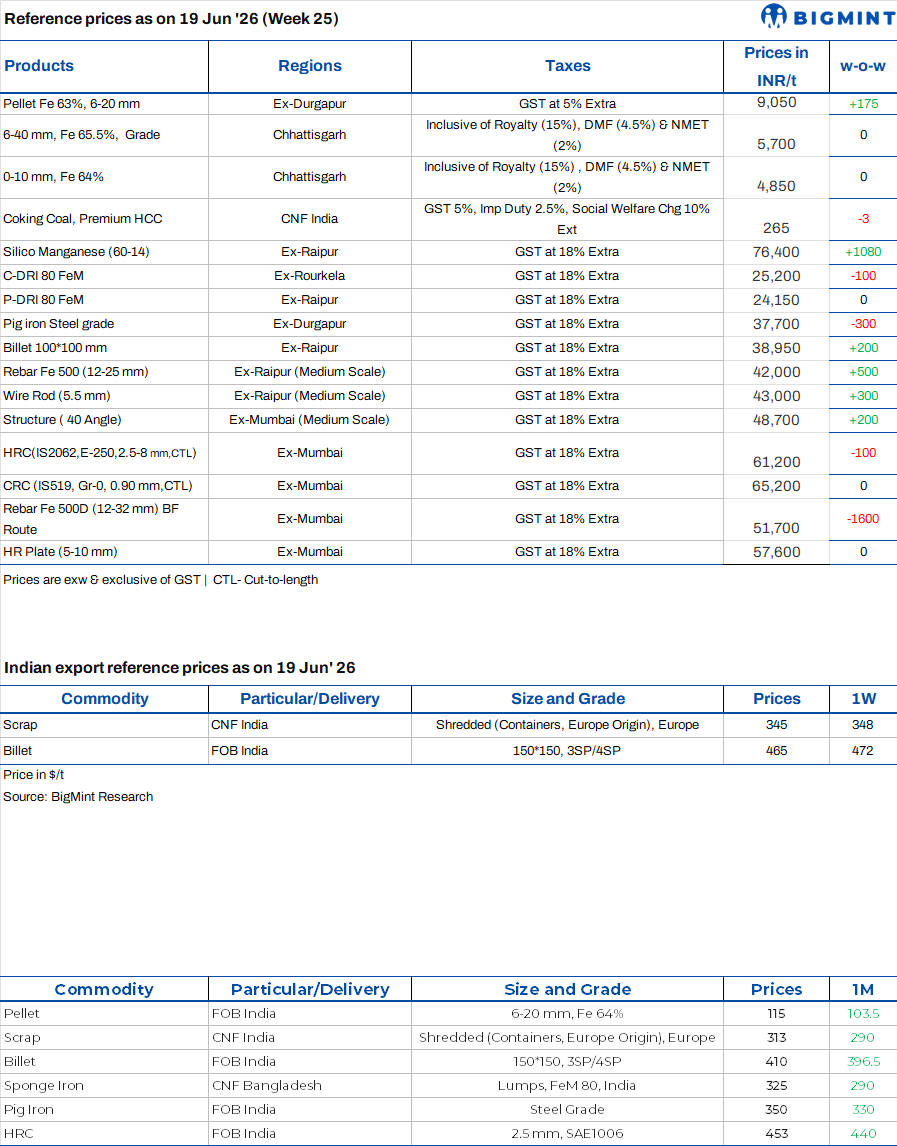Click the 345 scrap export price

pyautogui.click(x=776, y=725)
